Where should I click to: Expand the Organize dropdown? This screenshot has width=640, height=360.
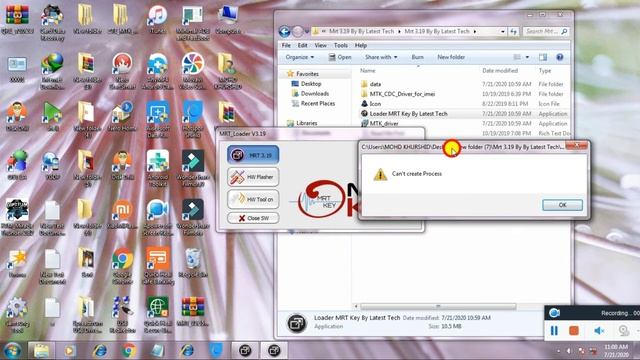coord(300,57)
